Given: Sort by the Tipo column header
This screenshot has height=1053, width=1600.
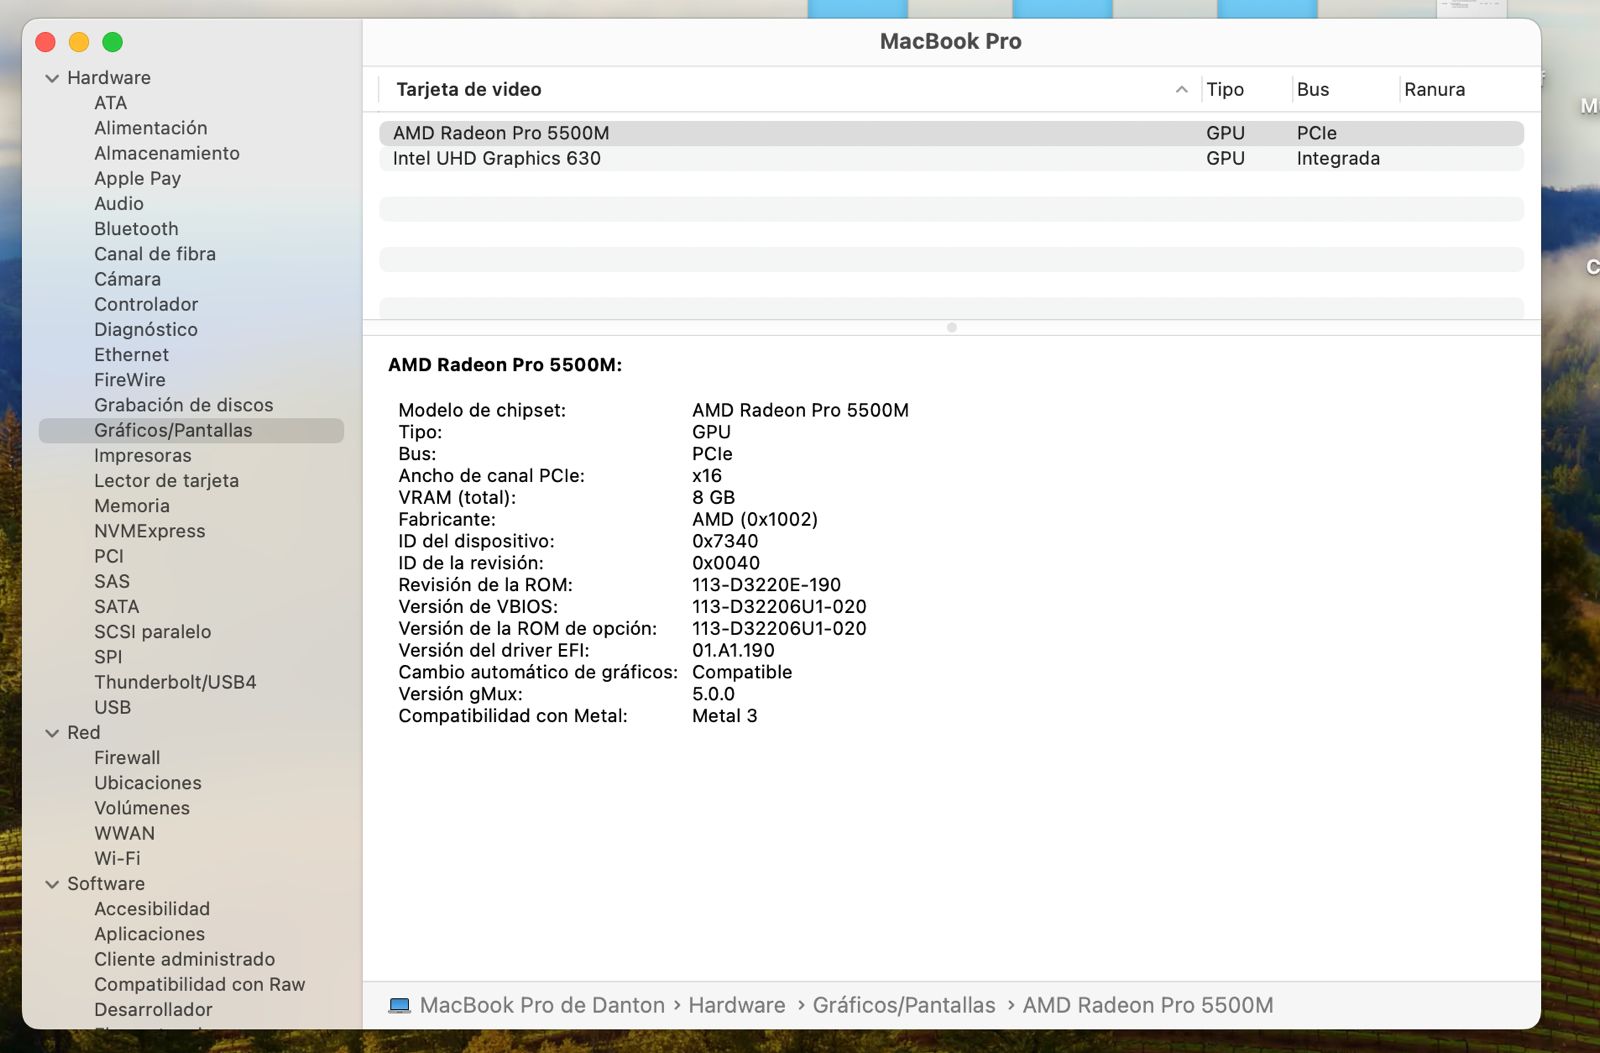Looking at the screenshot, I should click(1225, 90).
